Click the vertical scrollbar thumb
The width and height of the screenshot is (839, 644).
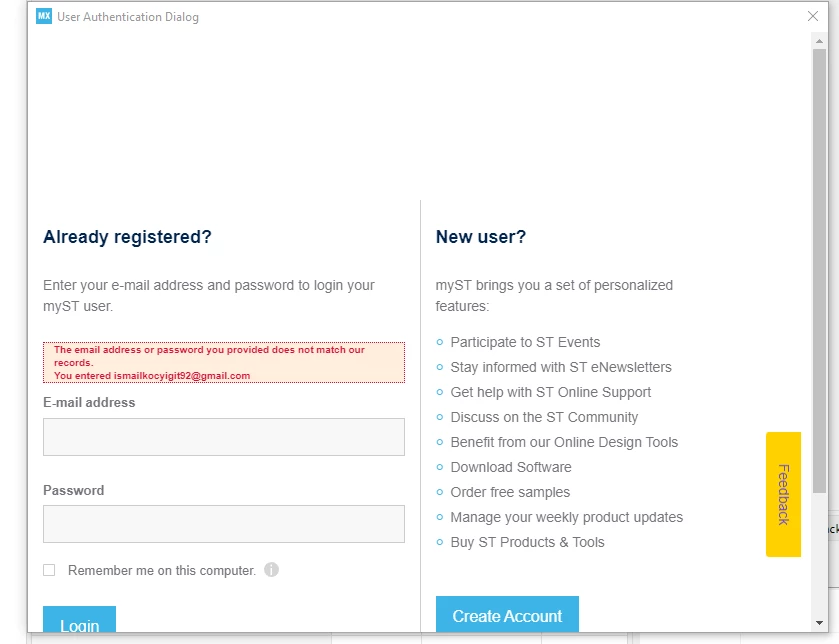[x=819, y=271]
